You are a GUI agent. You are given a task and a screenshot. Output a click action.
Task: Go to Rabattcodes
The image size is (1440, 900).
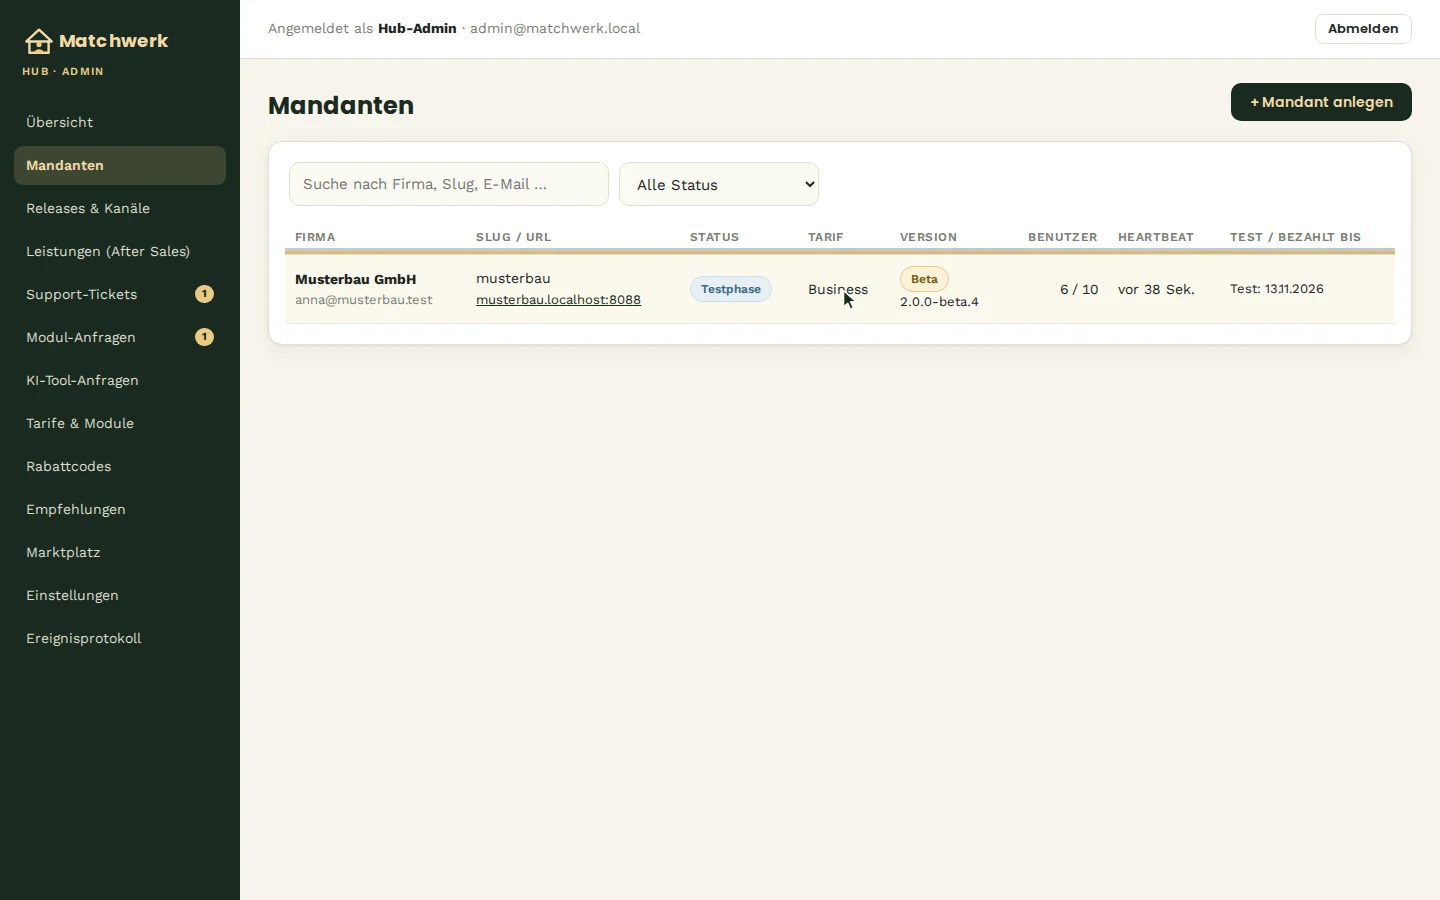coord(120,466)
